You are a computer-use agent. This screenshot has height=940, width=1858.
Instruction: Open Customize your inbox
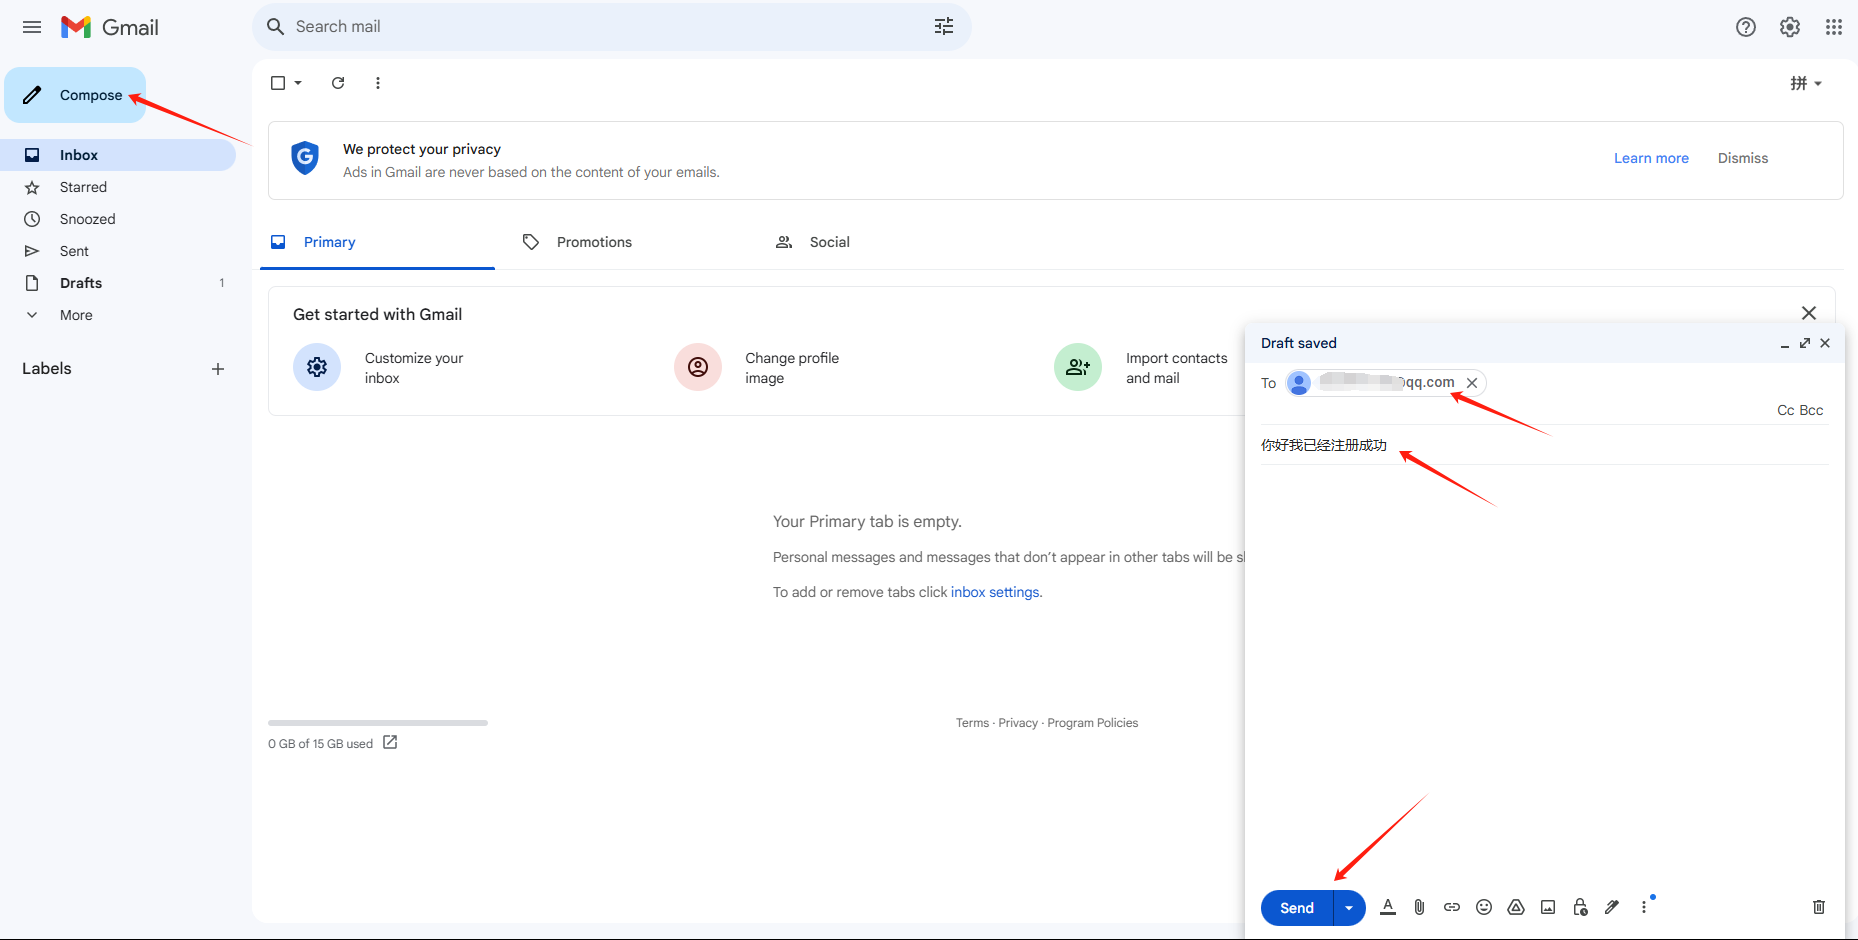coord(378,368)
